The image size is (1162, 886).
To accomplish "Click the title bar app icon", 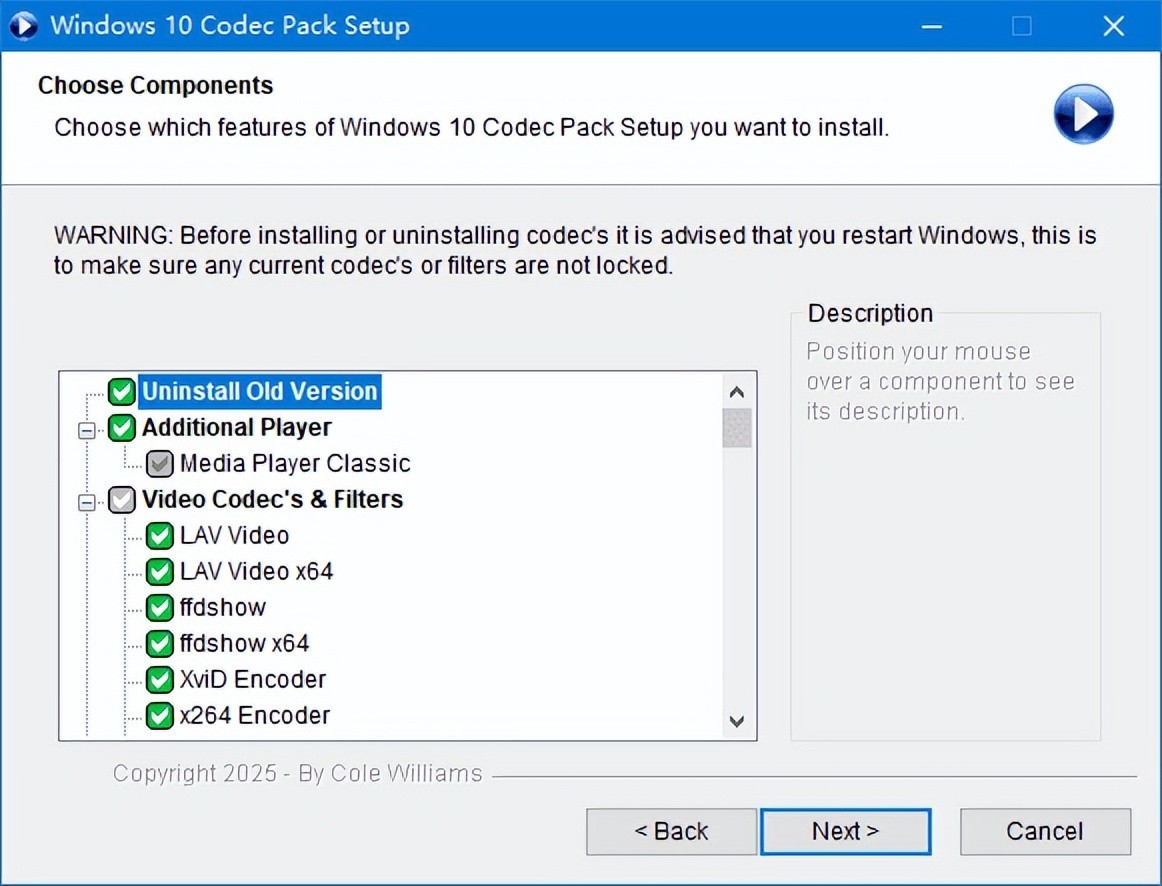I will coord(22,25).
